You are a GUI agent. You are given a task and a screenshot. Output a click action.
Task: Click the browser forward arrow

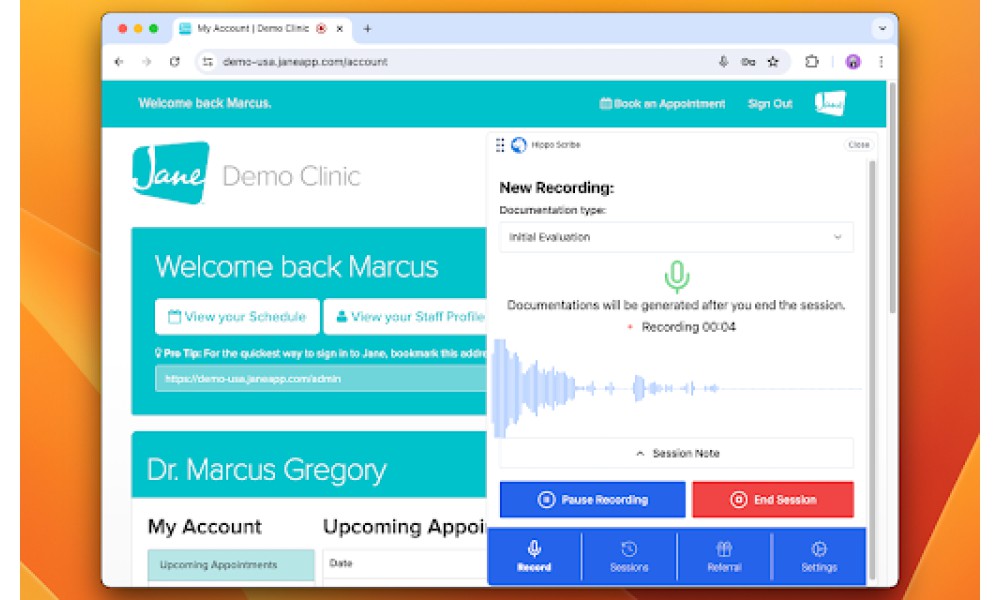point(147,62)
